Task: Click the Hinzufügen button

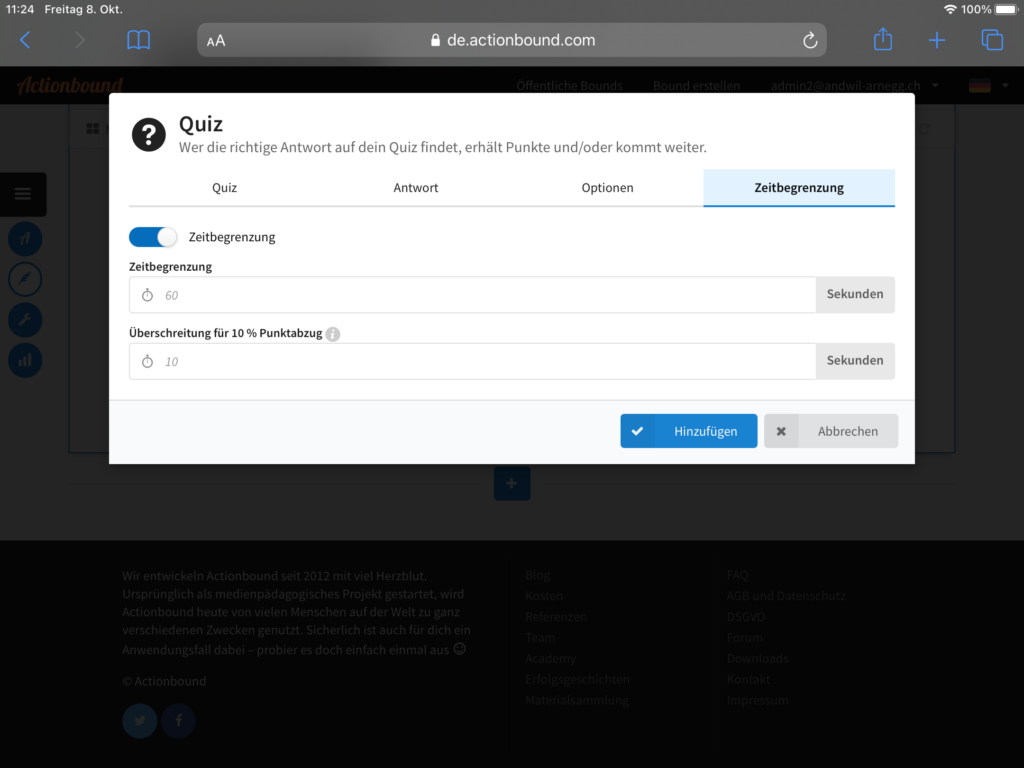Action: pyautogui.click(x=688, y=431)
